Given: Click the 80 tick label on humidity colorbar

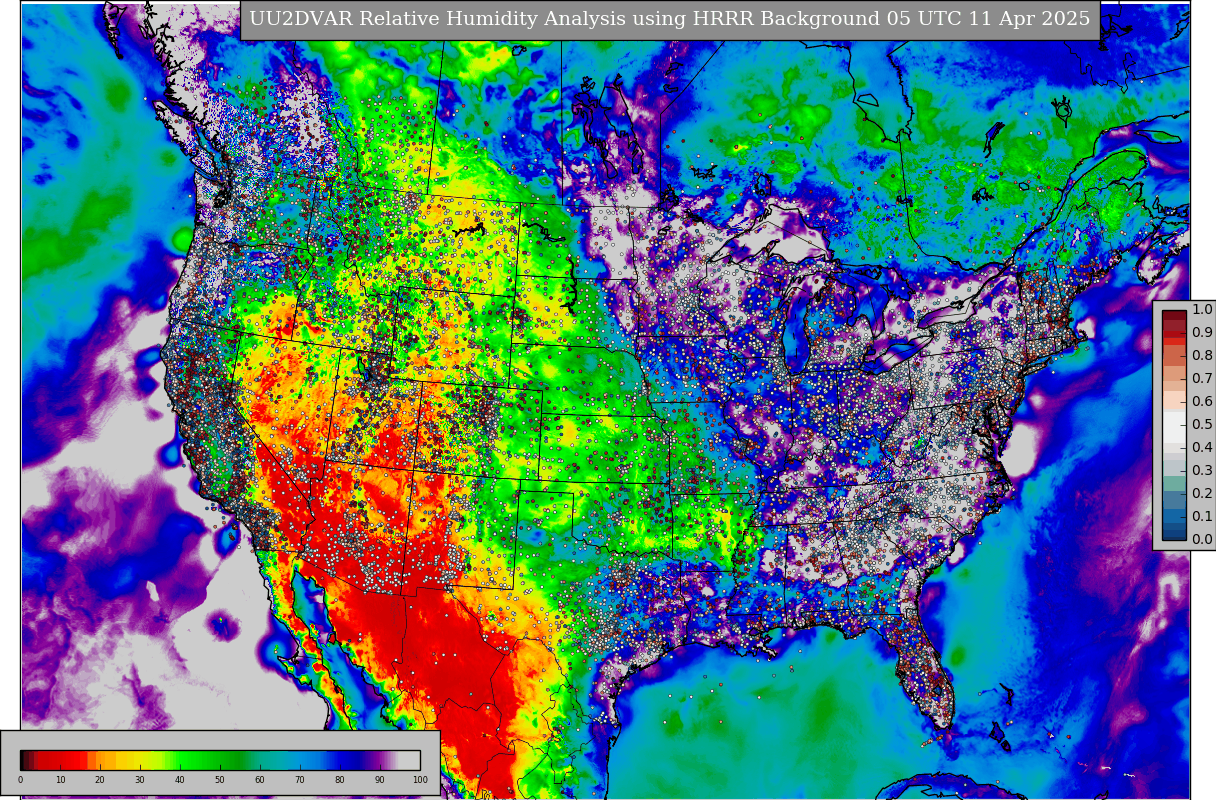Looking at the screenshot, I should click(x=340, y=780).
